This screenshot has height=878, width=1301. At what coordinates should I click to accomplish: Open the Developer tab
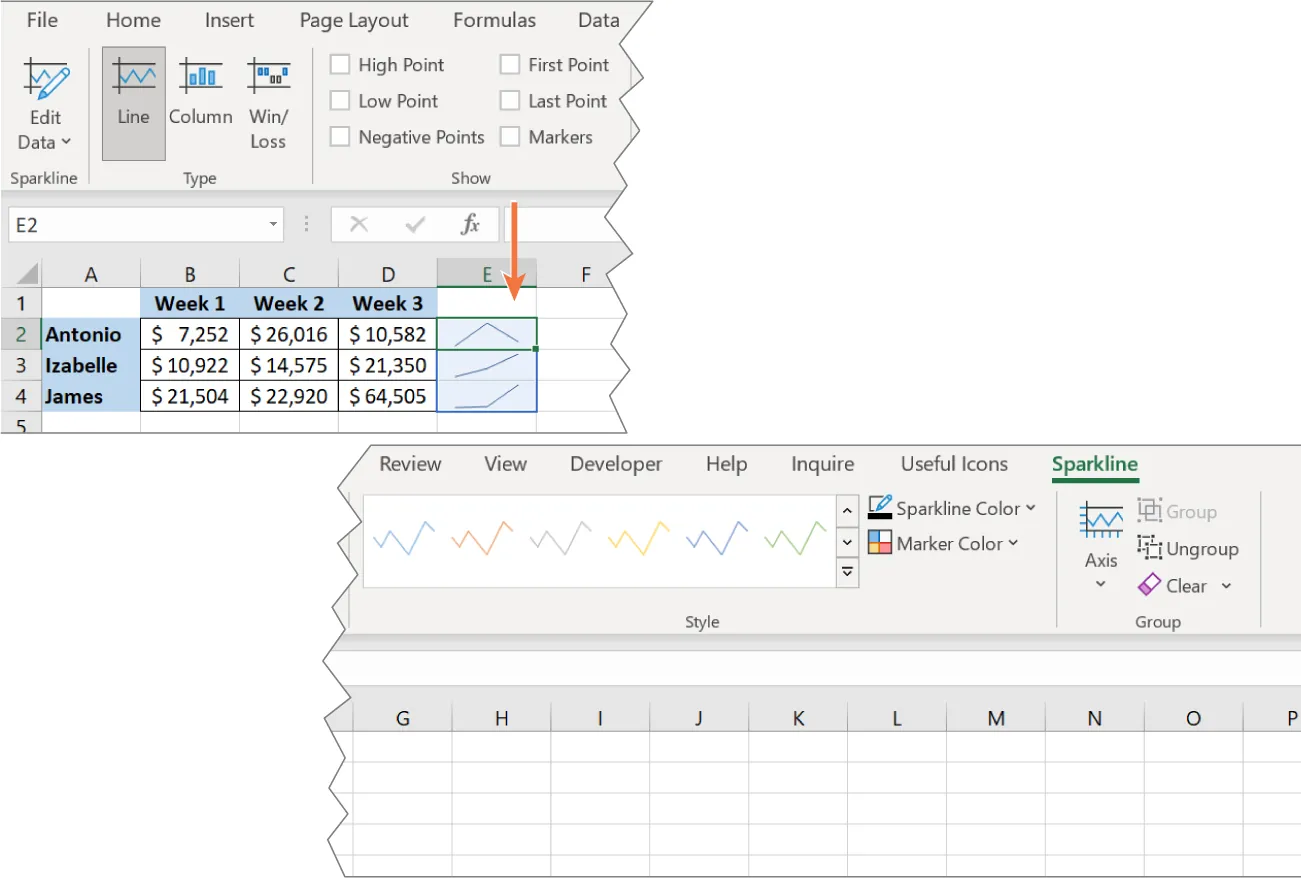pyautogui.click(x=615, y=463)
